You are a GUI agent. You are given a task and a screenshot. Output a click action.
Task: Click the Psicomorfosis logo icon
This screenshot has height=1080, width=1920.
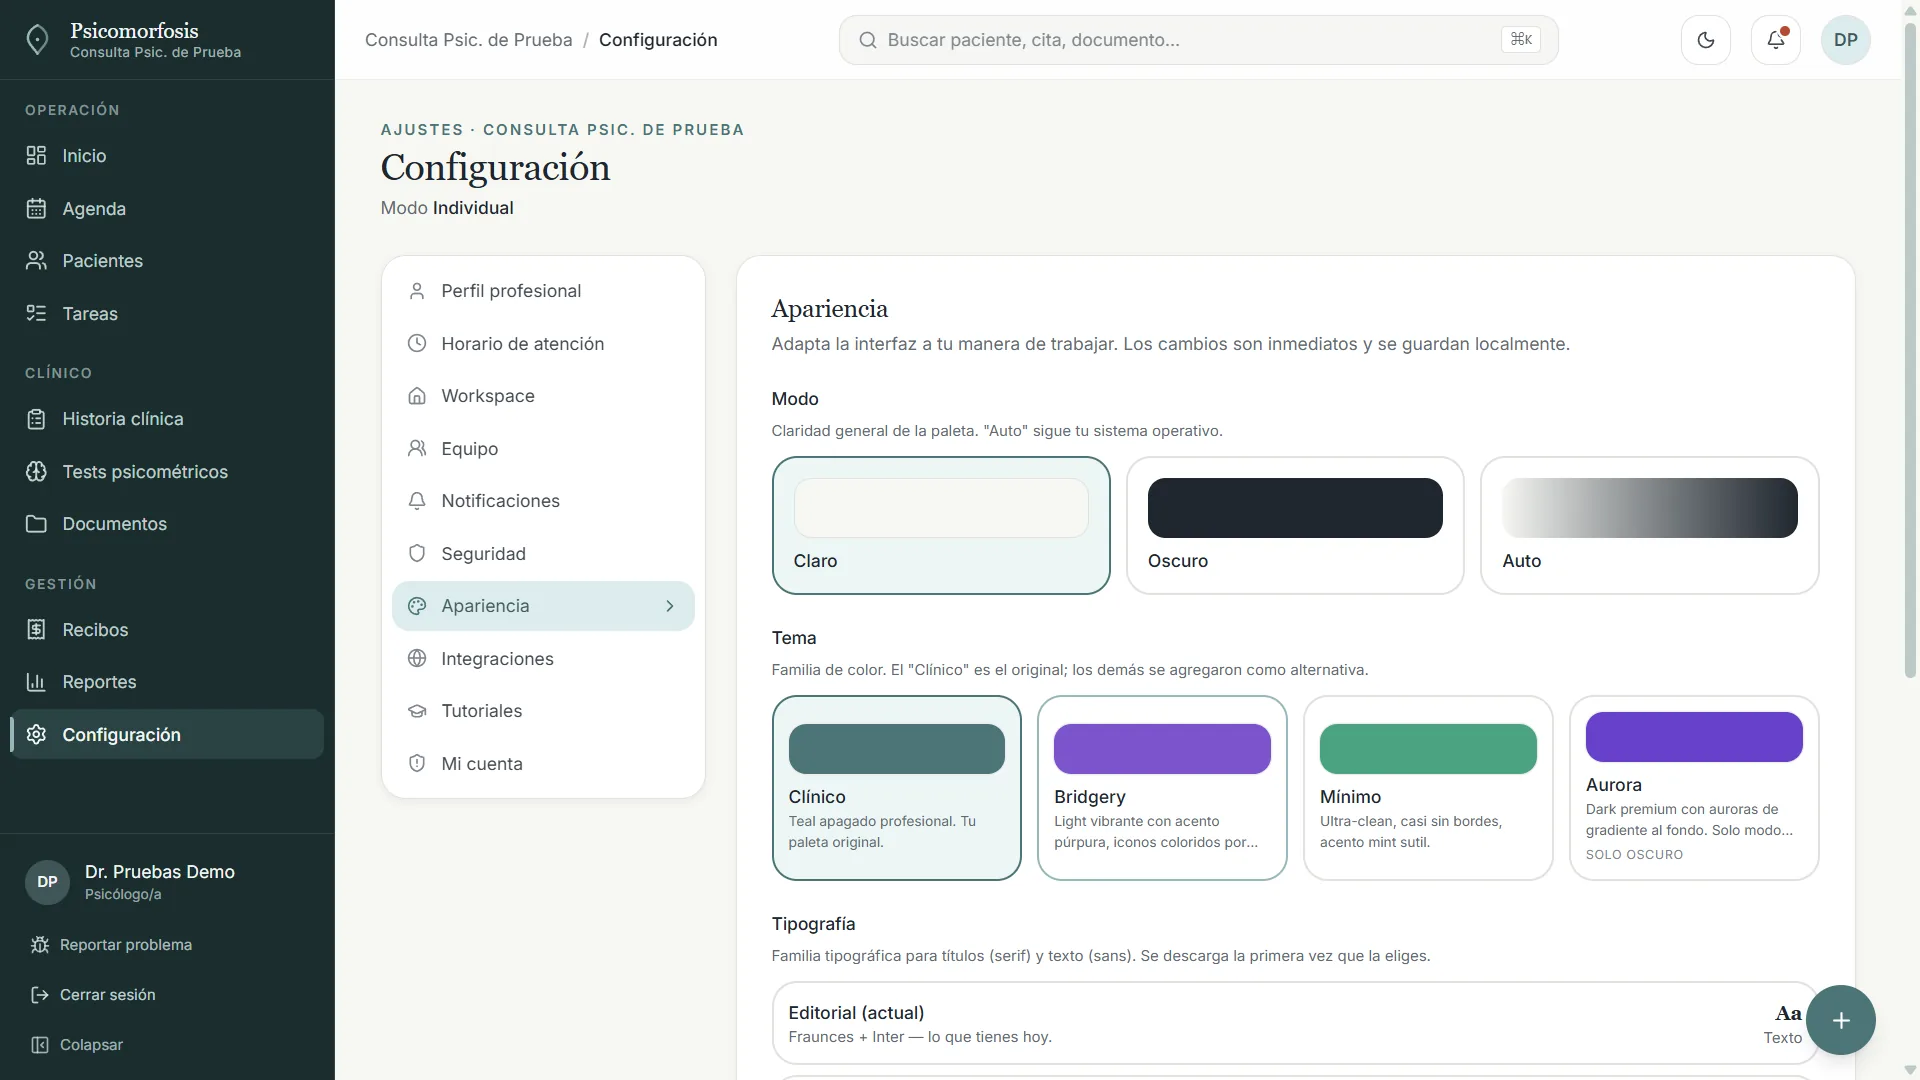pyautogui.click(x=37, y=40)
